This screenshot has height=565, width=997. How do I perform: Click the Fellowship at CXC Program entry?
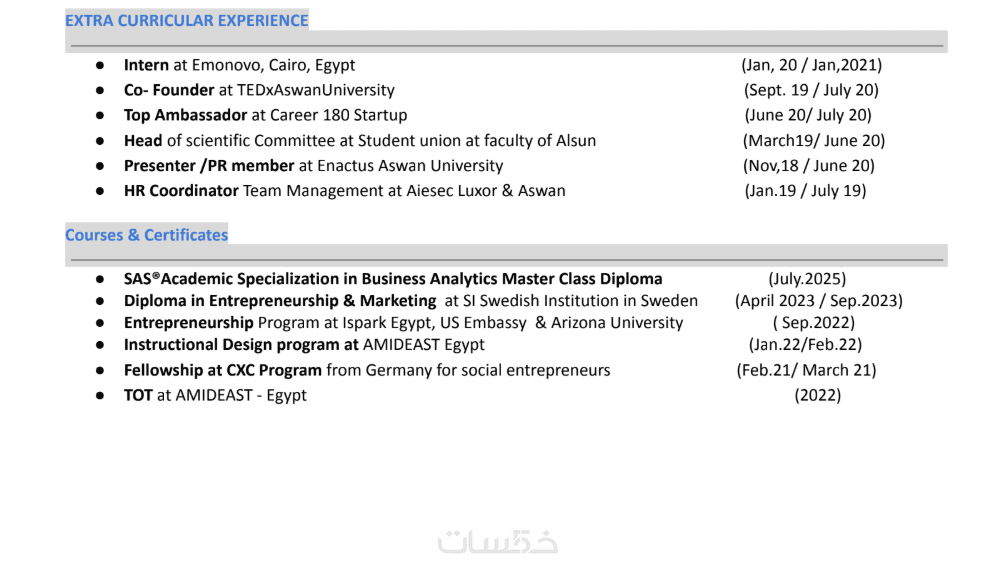coord(366,370)
